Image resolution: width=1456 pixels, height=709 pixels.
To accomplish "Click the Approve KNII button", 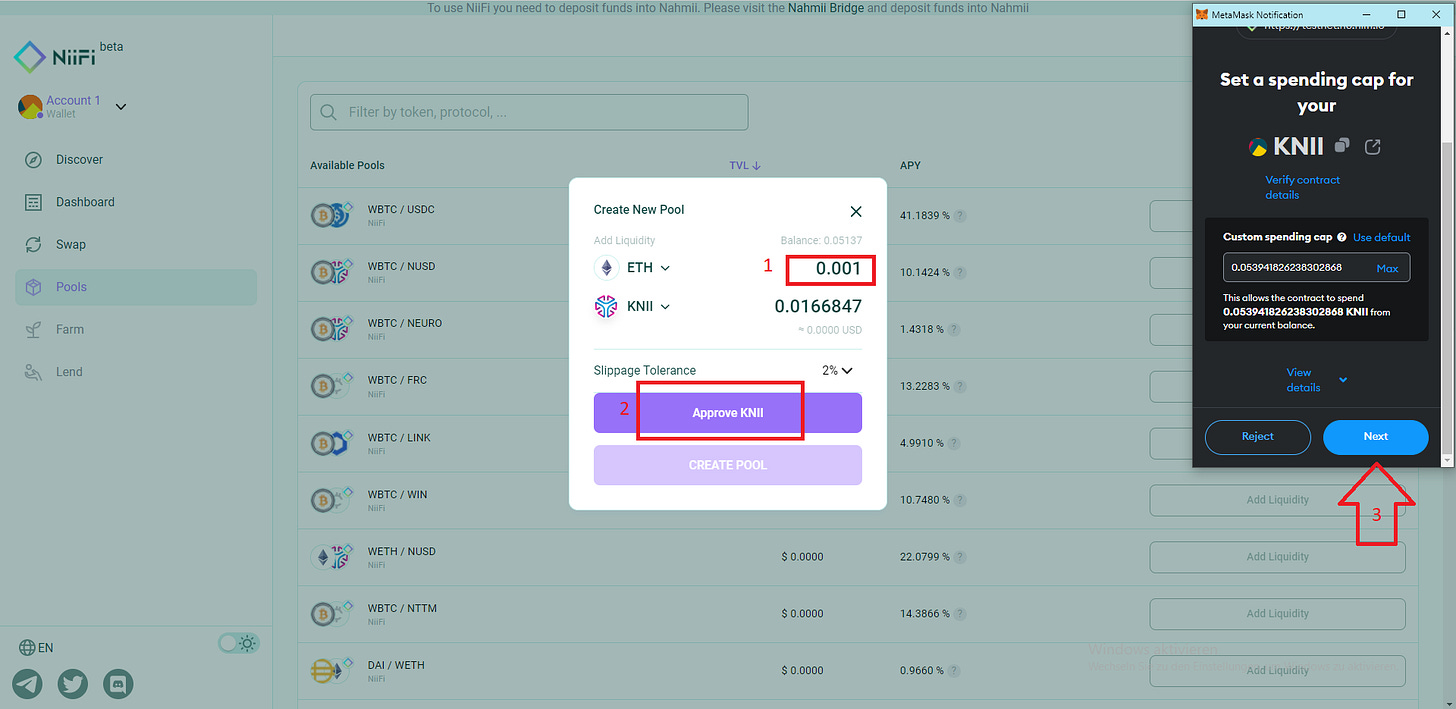I will 728,413.
